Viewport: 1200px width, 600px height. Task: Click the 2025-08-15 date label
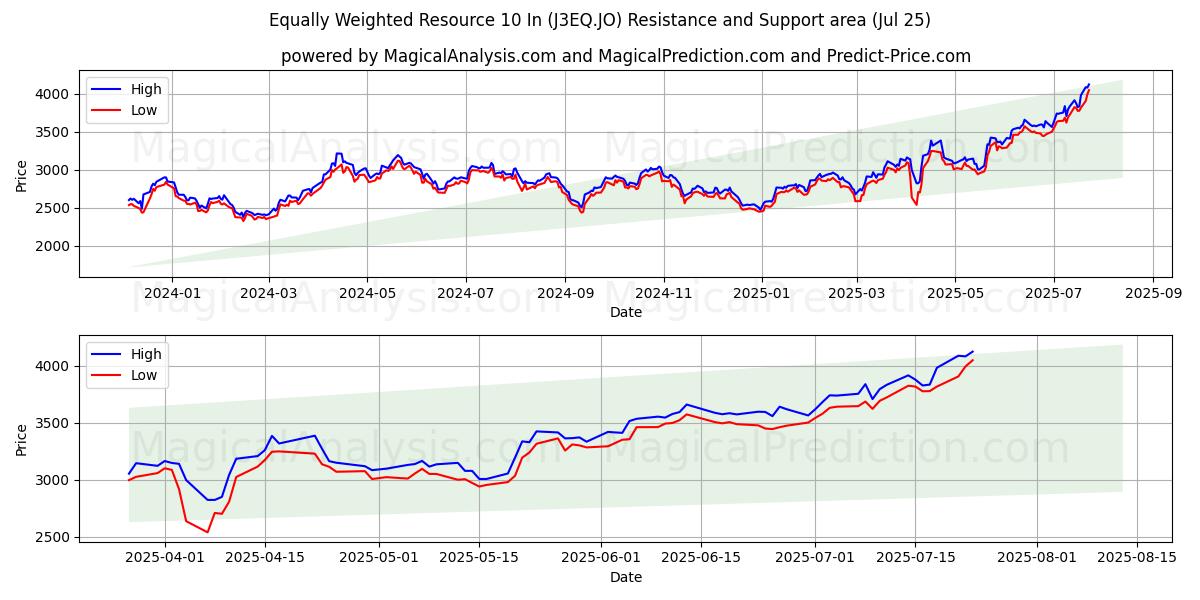point(1137,559)
